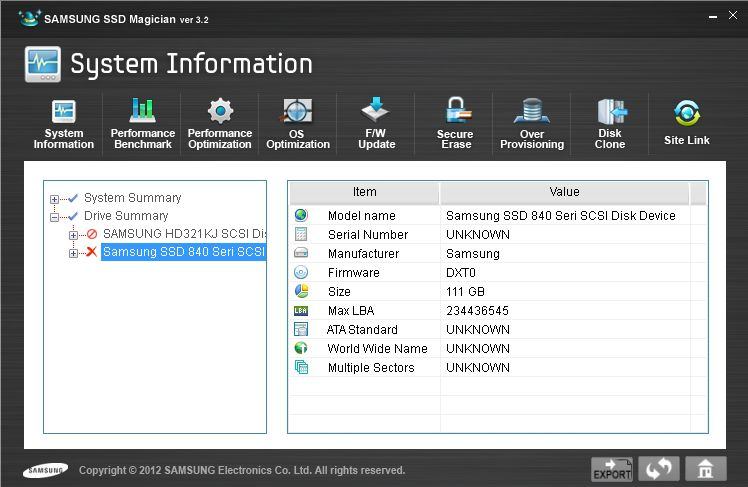Click the Manufacturer row drive icon
Viewport: 748px width, 487px height.
point(301,253)
